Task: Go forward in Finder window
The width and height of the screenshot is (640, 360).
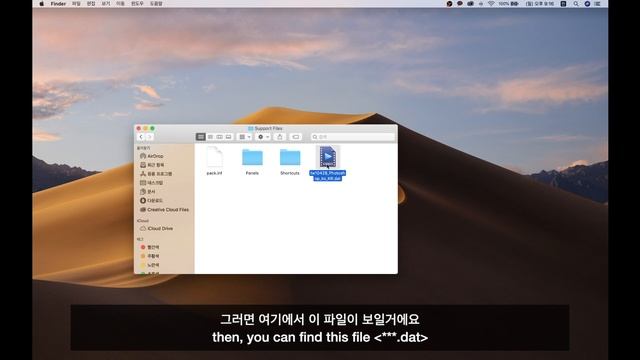Action: click(150, 137)
